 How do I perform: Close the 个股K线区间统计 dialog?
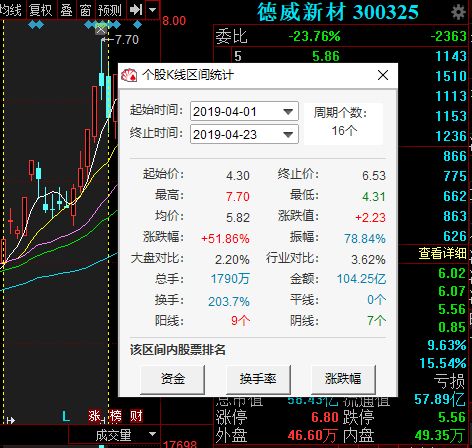(383, 75)
